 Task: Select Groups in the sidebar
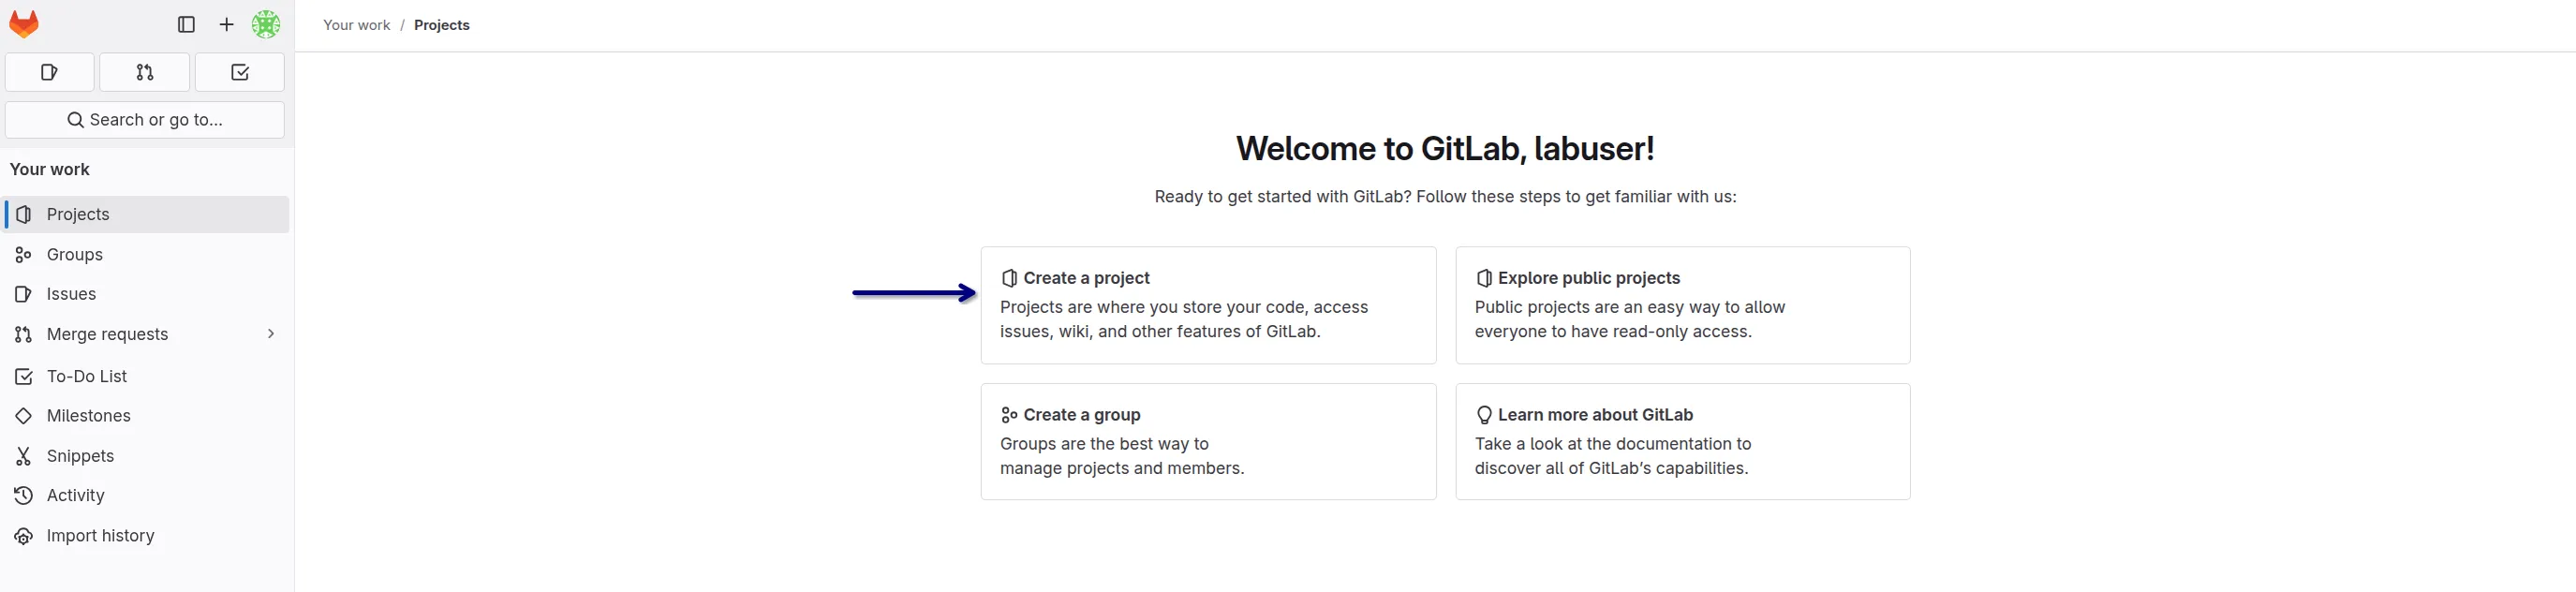[74, 254]
